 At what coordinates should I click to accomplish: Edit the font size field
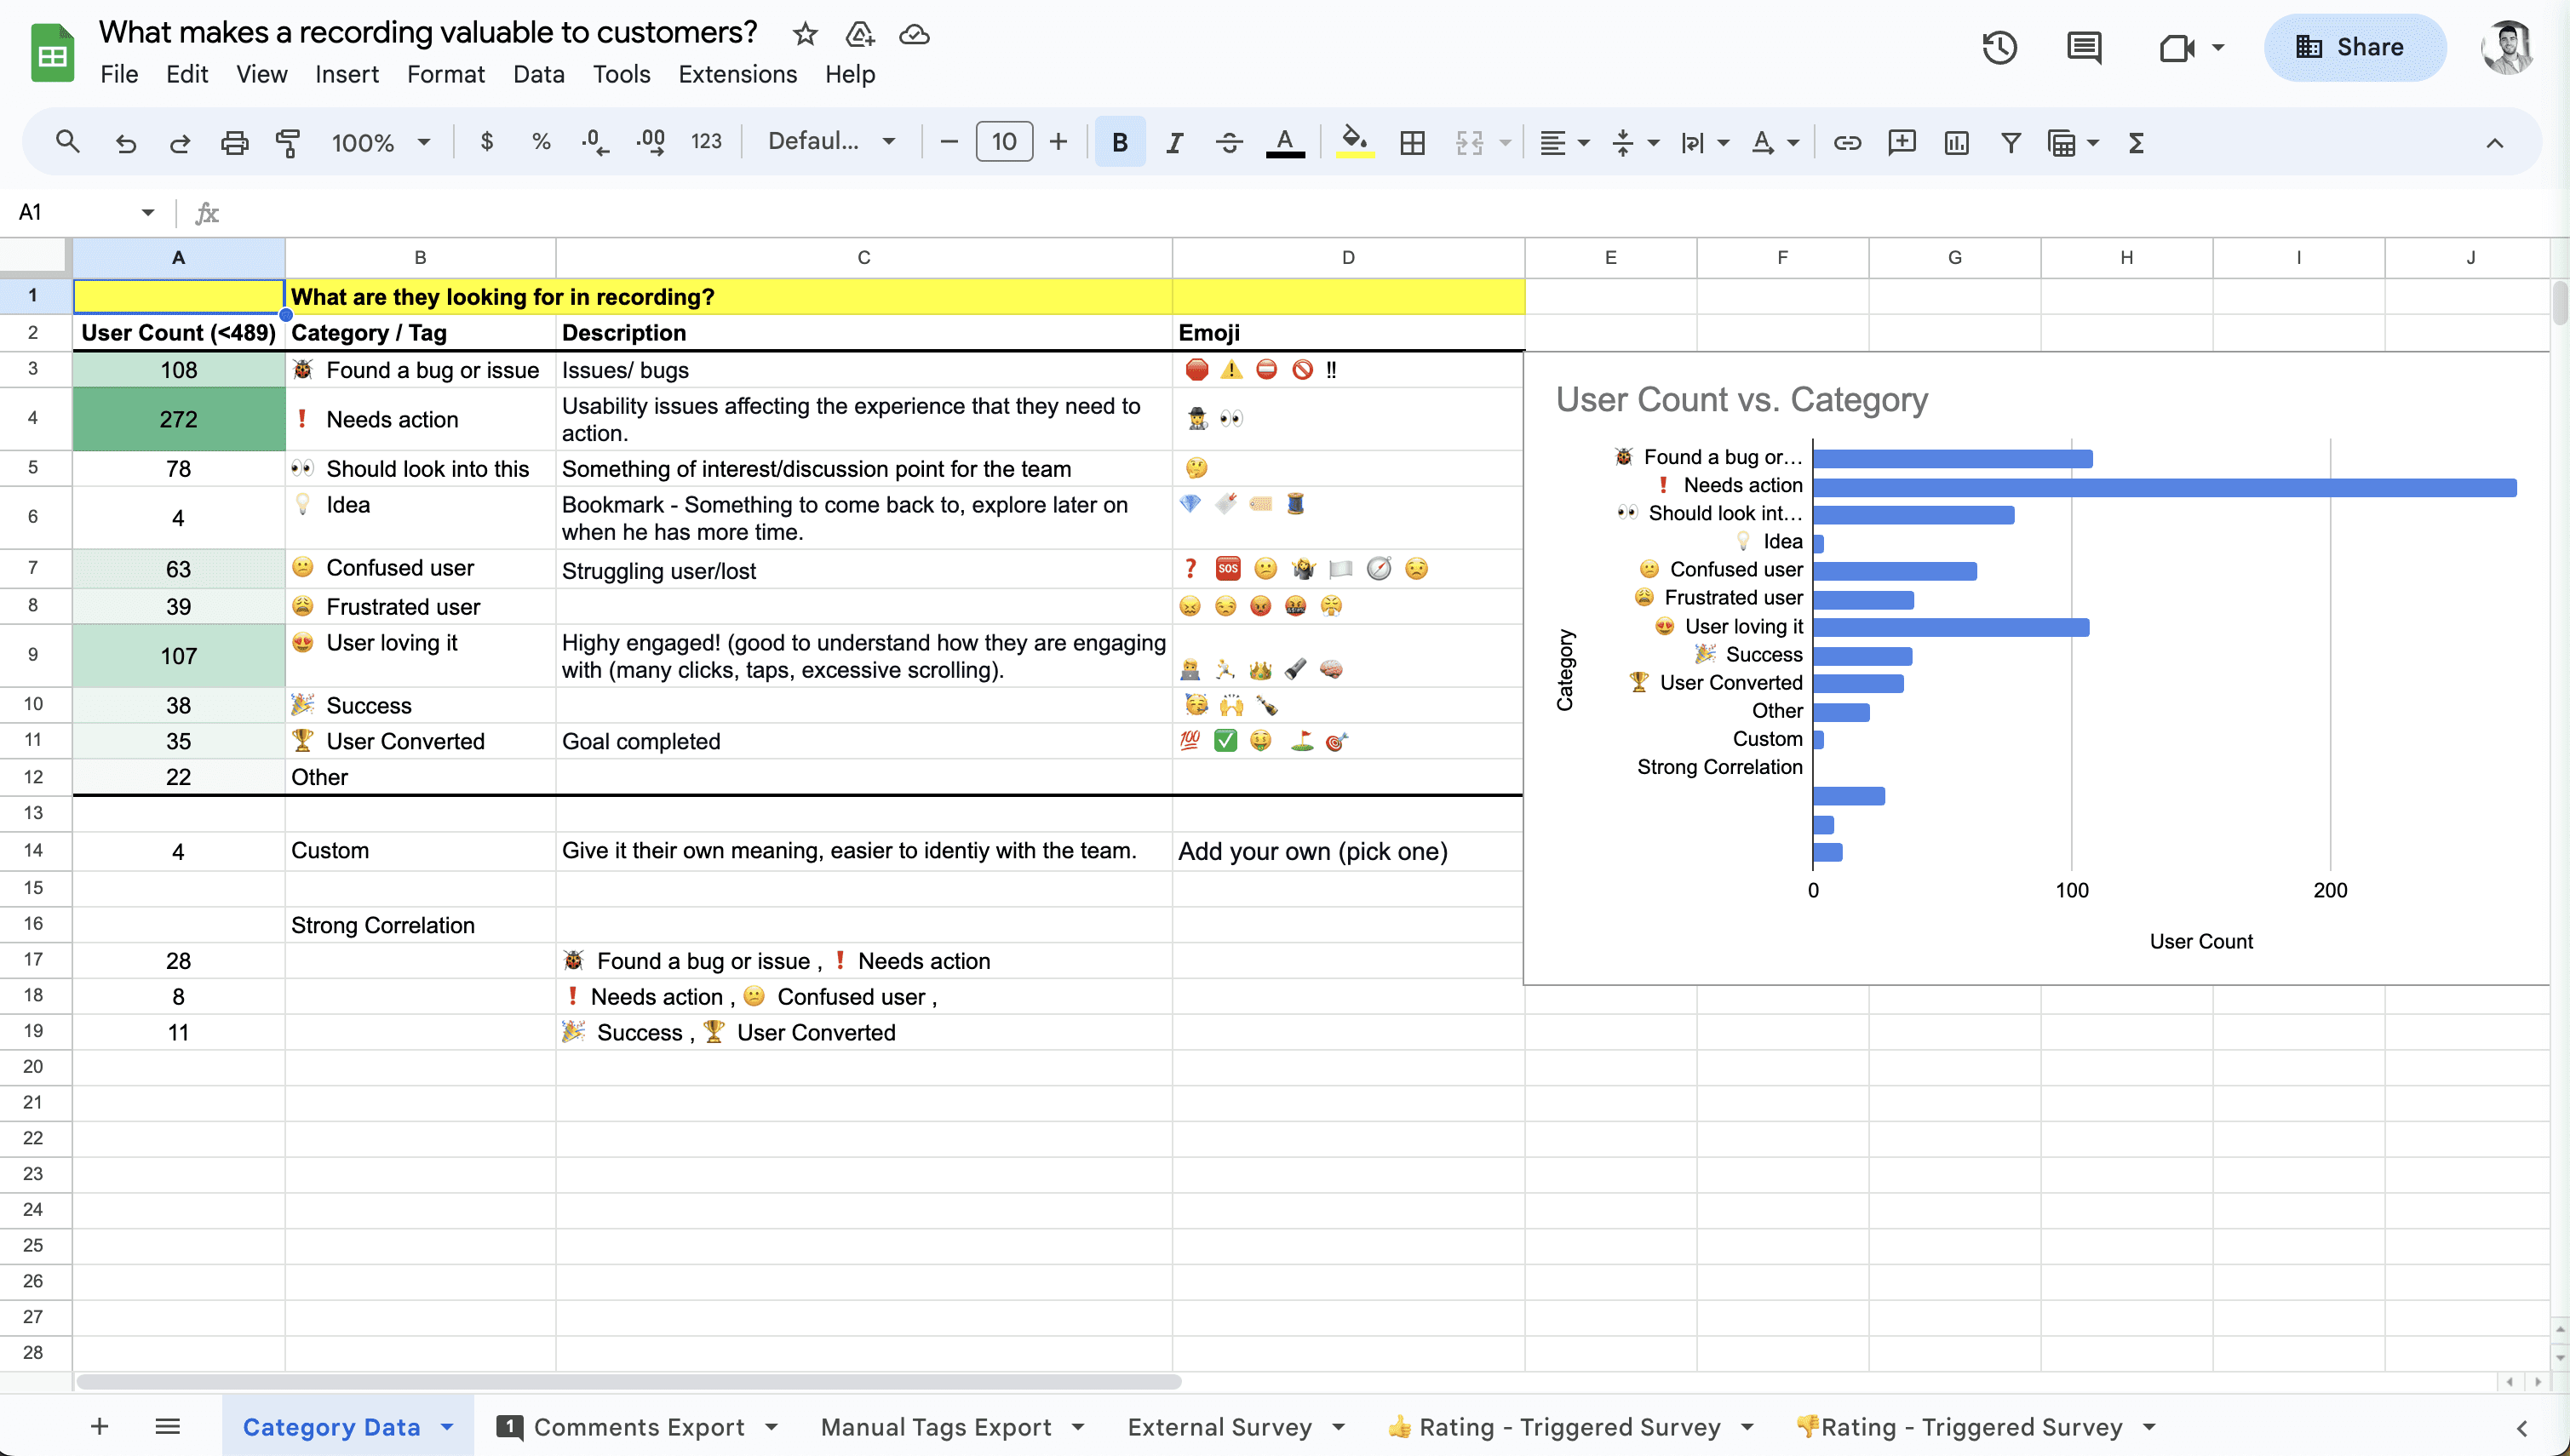point(1004,142)
